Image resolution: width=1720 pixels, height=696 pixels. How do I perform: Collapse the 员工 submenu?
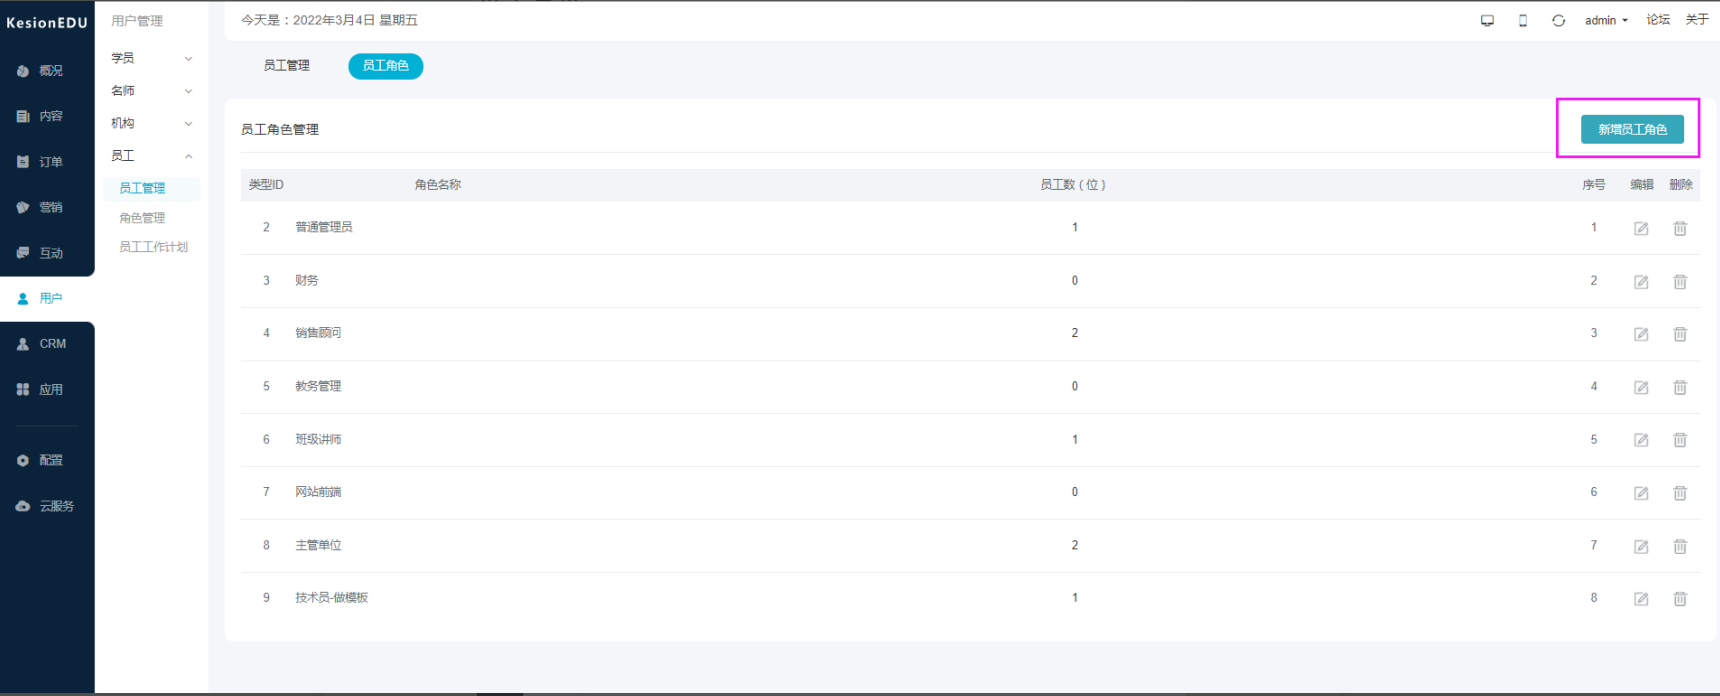pos(152,156)
